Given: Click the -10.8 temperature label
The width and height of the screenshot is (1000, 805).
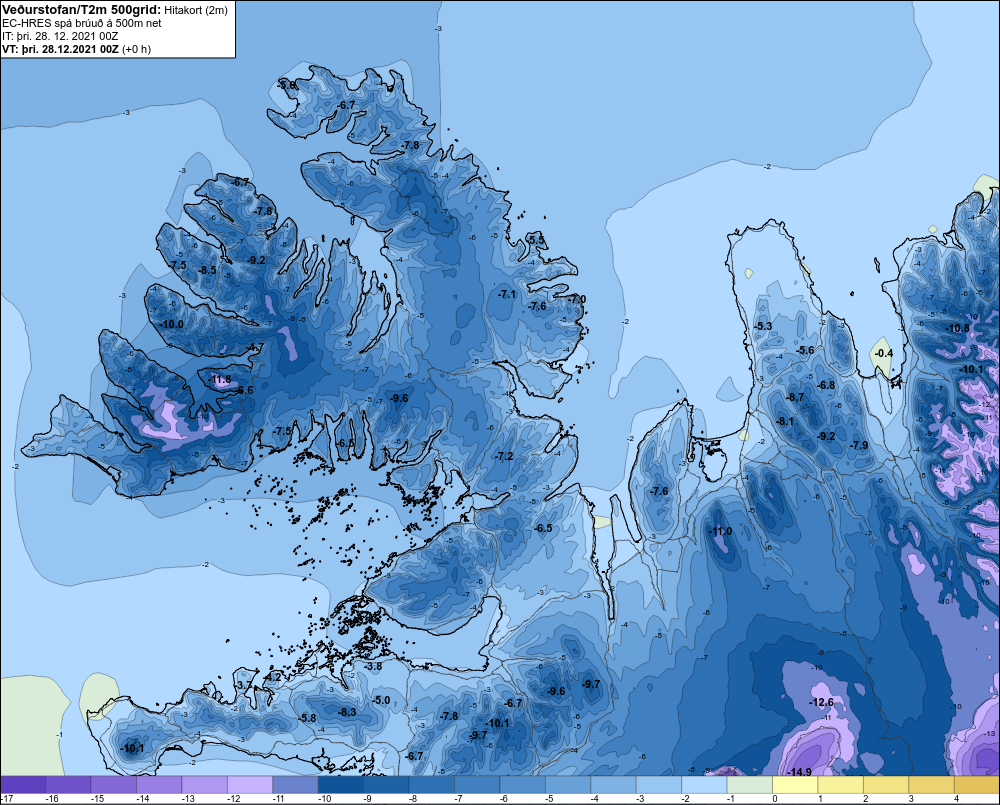Looking at the screenshot, I should tap(958, 329).
